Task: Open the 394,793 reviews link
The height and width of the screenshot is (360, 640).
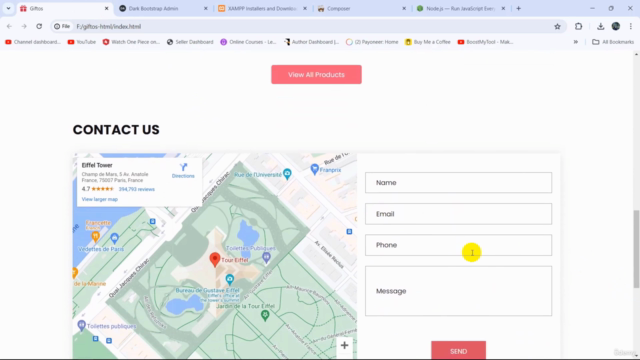Action: click(x=137, y=189)
